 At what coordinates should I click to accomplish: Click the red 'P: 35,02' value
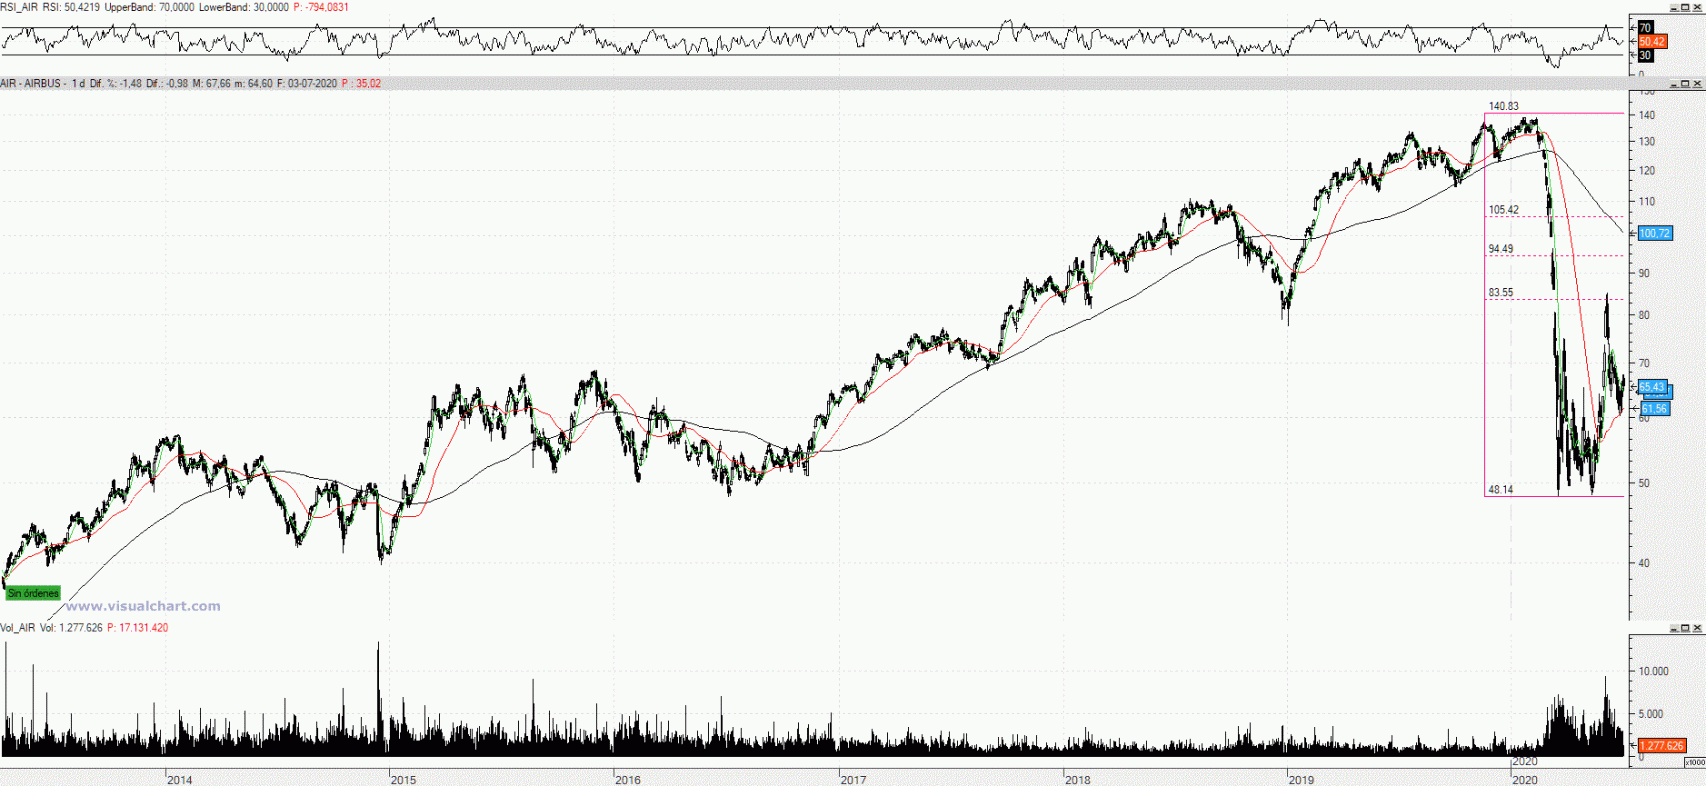tap(361, 83)
